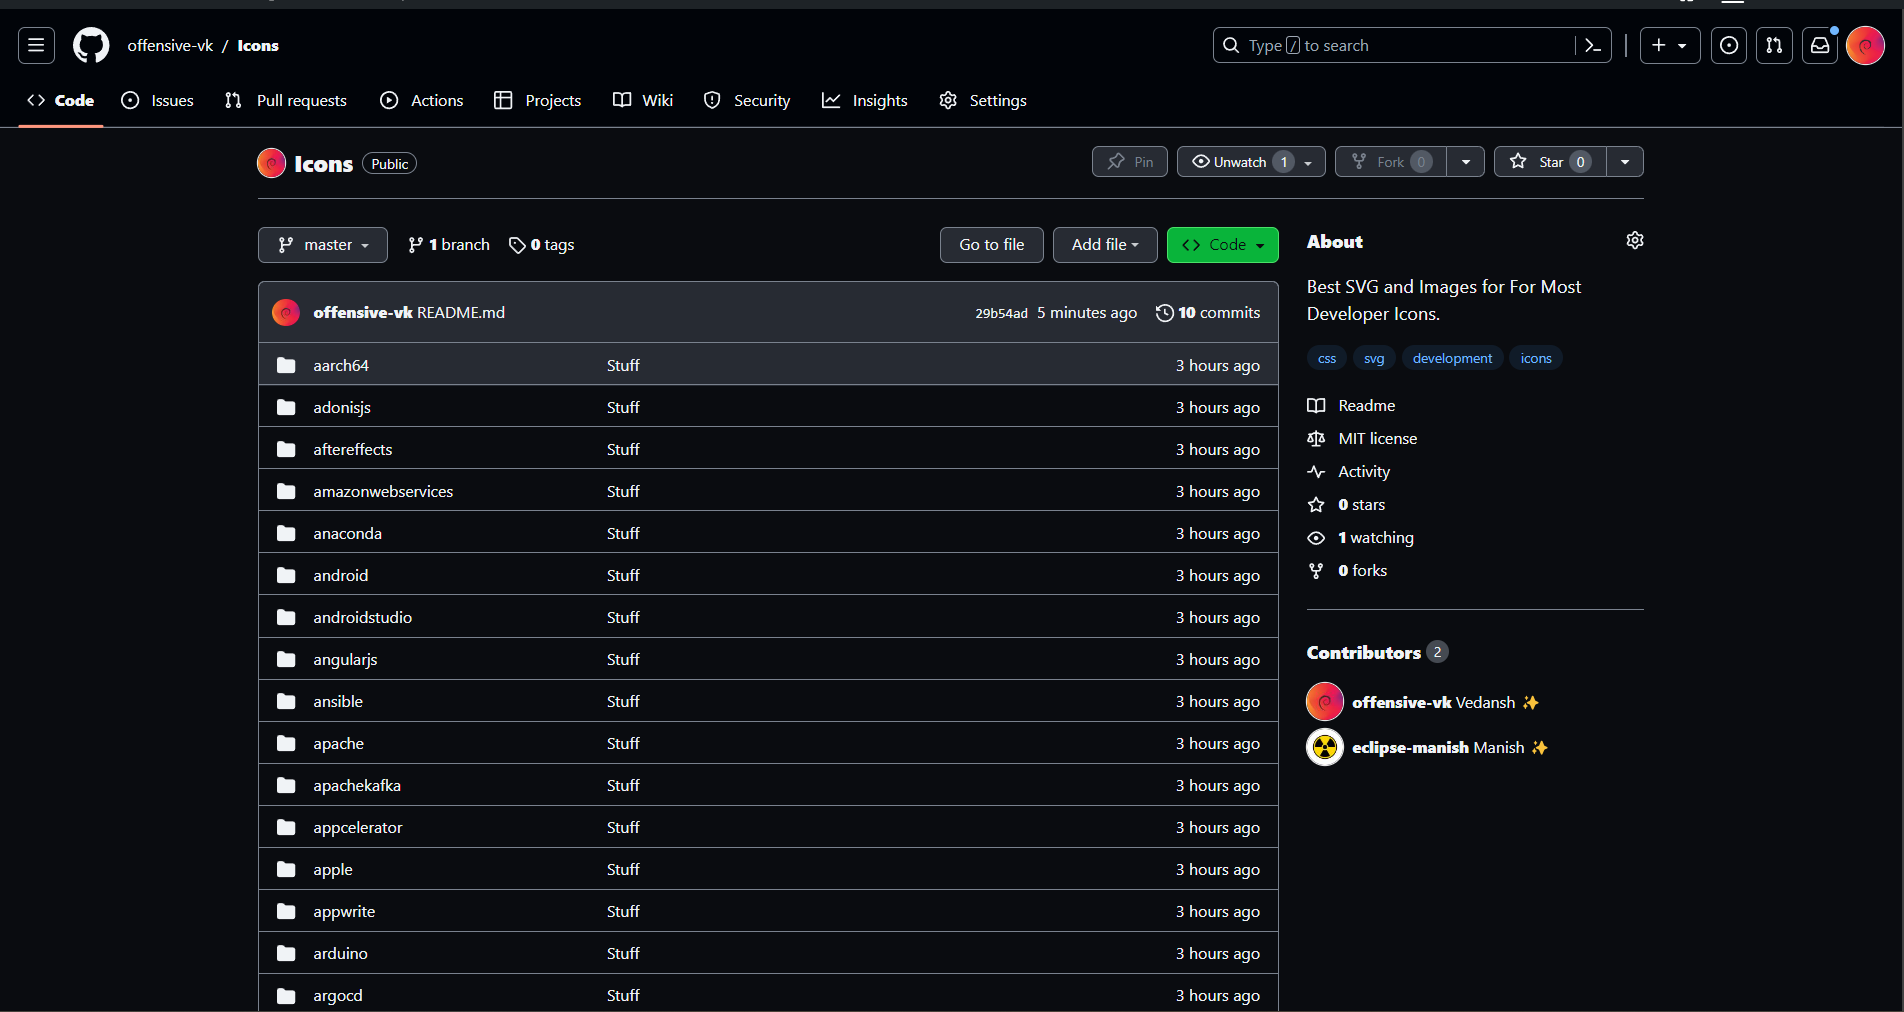1904x1012 pixels.
Task: Open the Unwatch notifications dropdown
Action: [x=1251, y=162]
